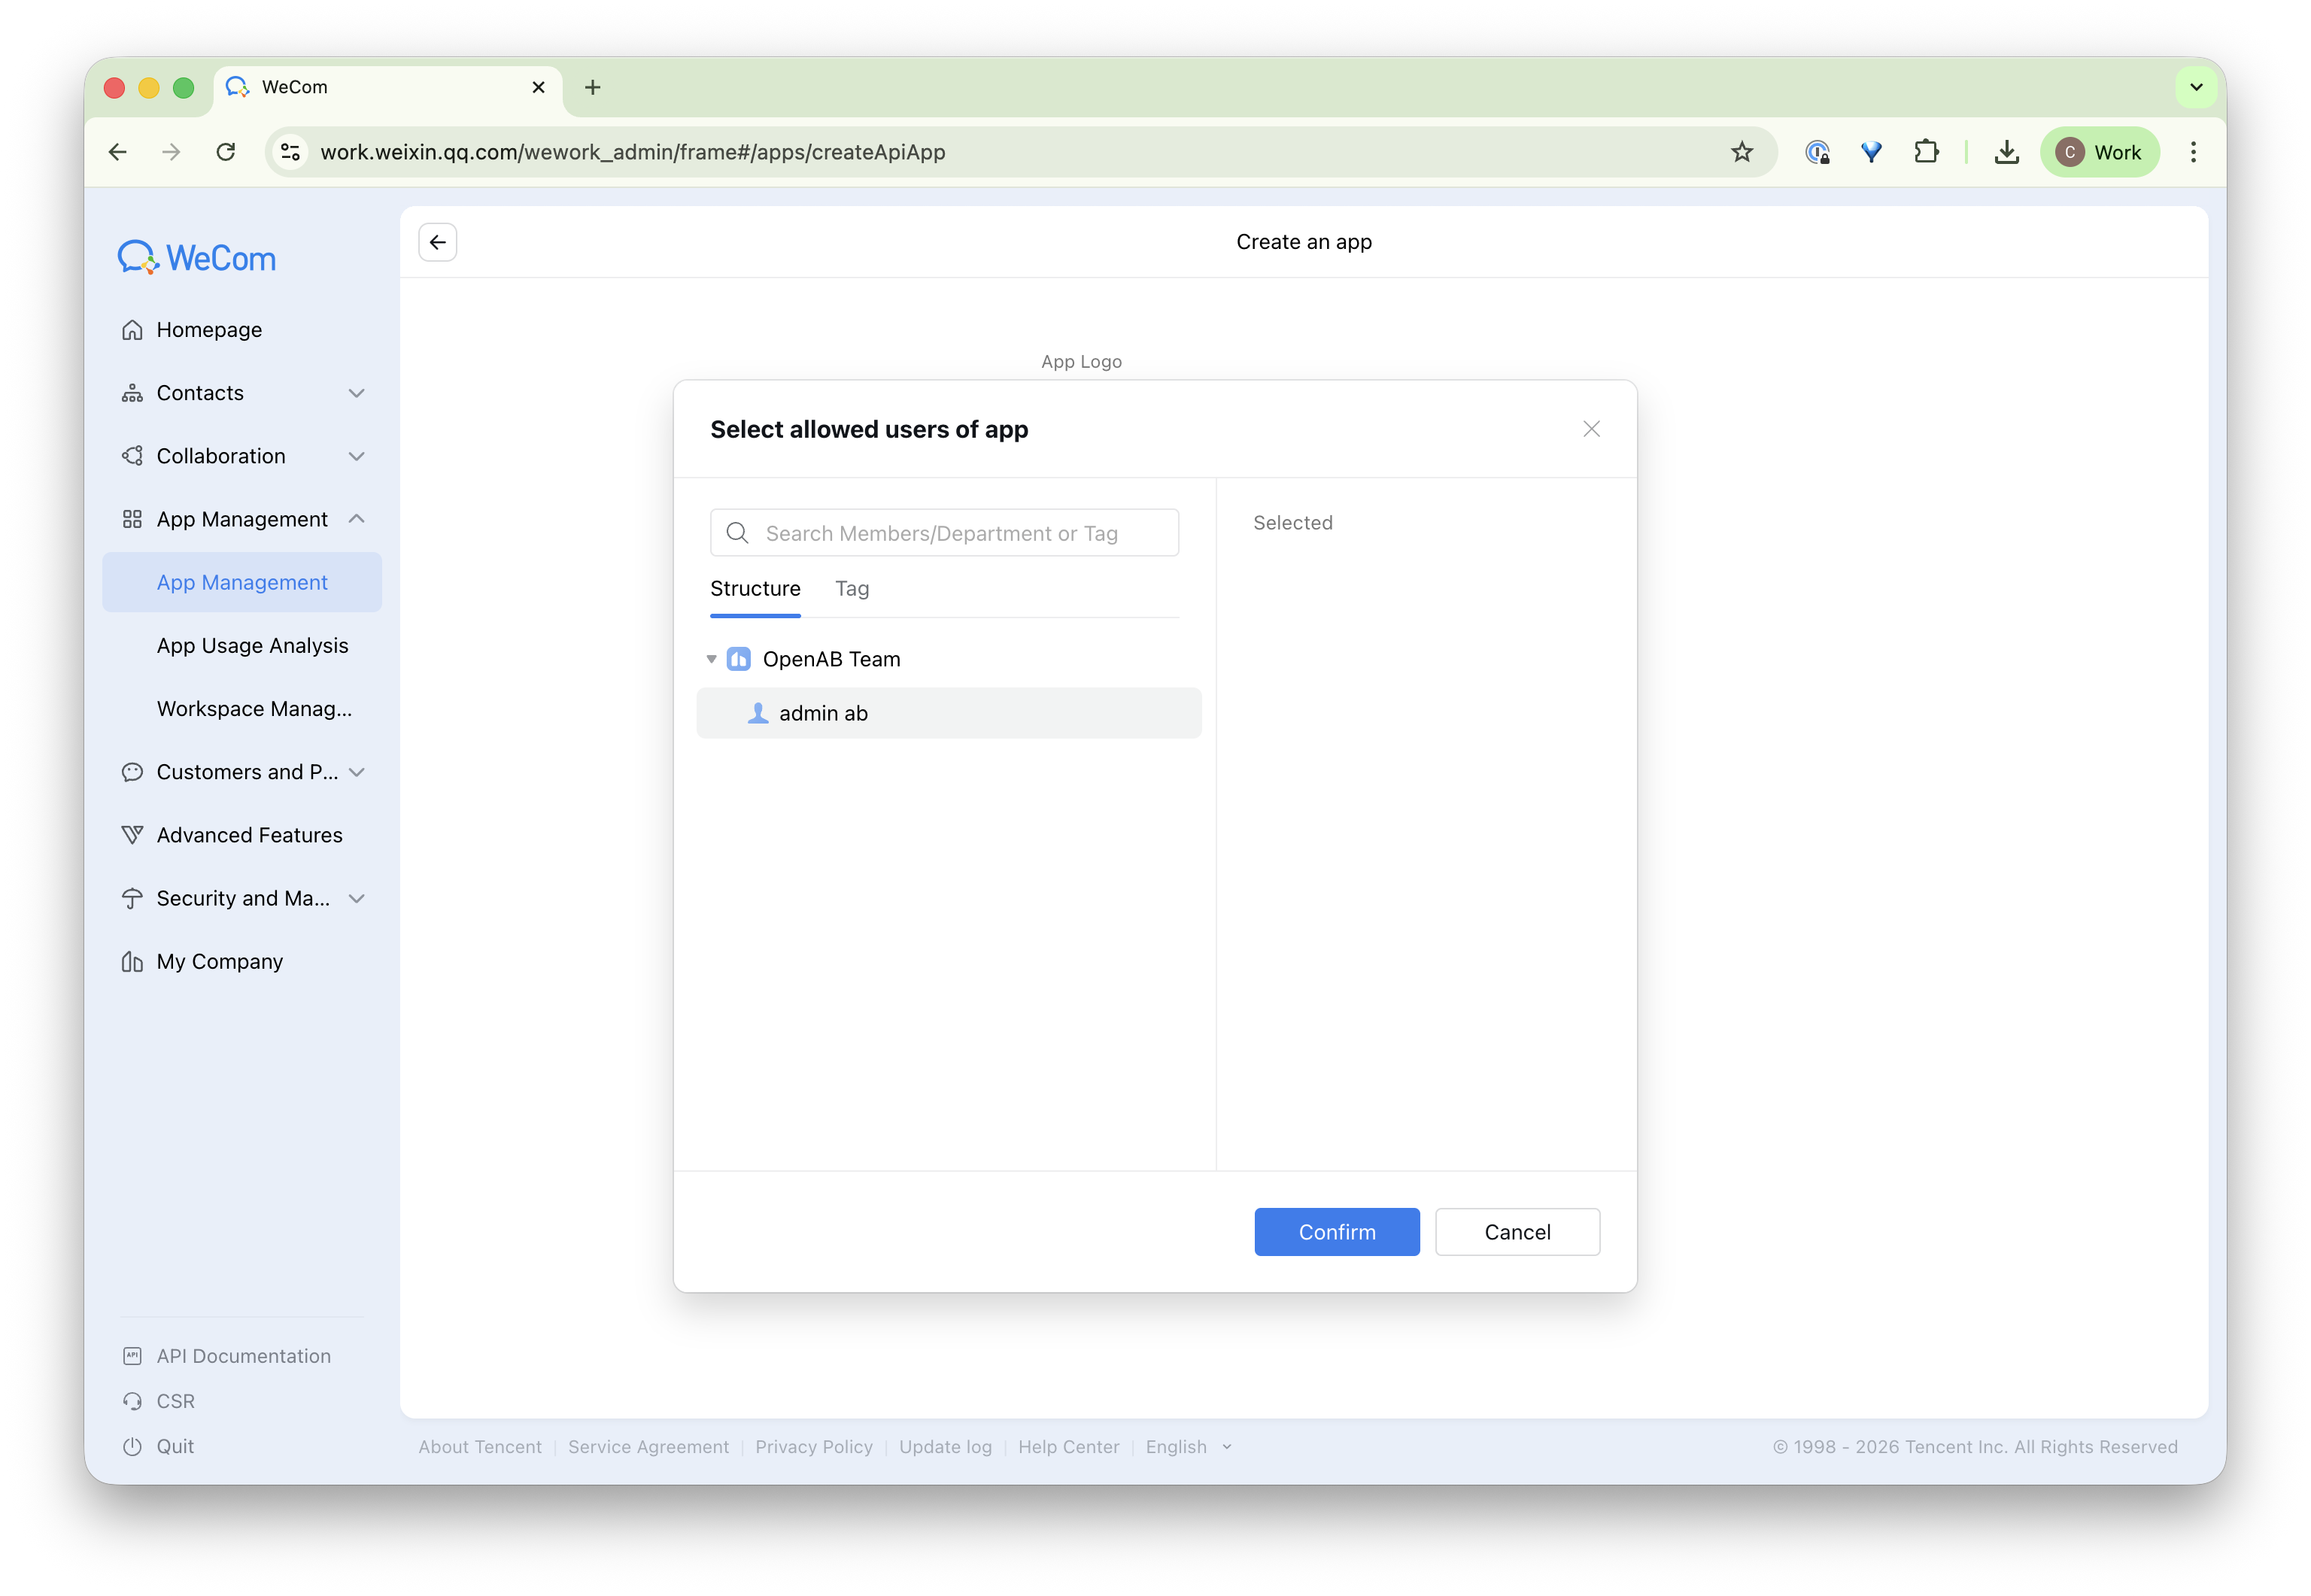Expand the Contacts menu chevron

(357, 393)
